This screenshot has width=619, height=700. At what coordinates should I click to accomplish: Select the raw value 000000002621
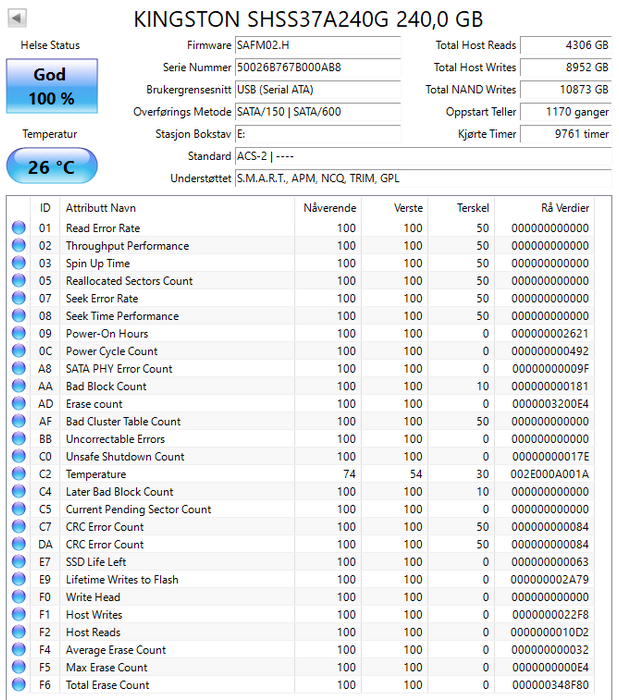pos(550,333)
